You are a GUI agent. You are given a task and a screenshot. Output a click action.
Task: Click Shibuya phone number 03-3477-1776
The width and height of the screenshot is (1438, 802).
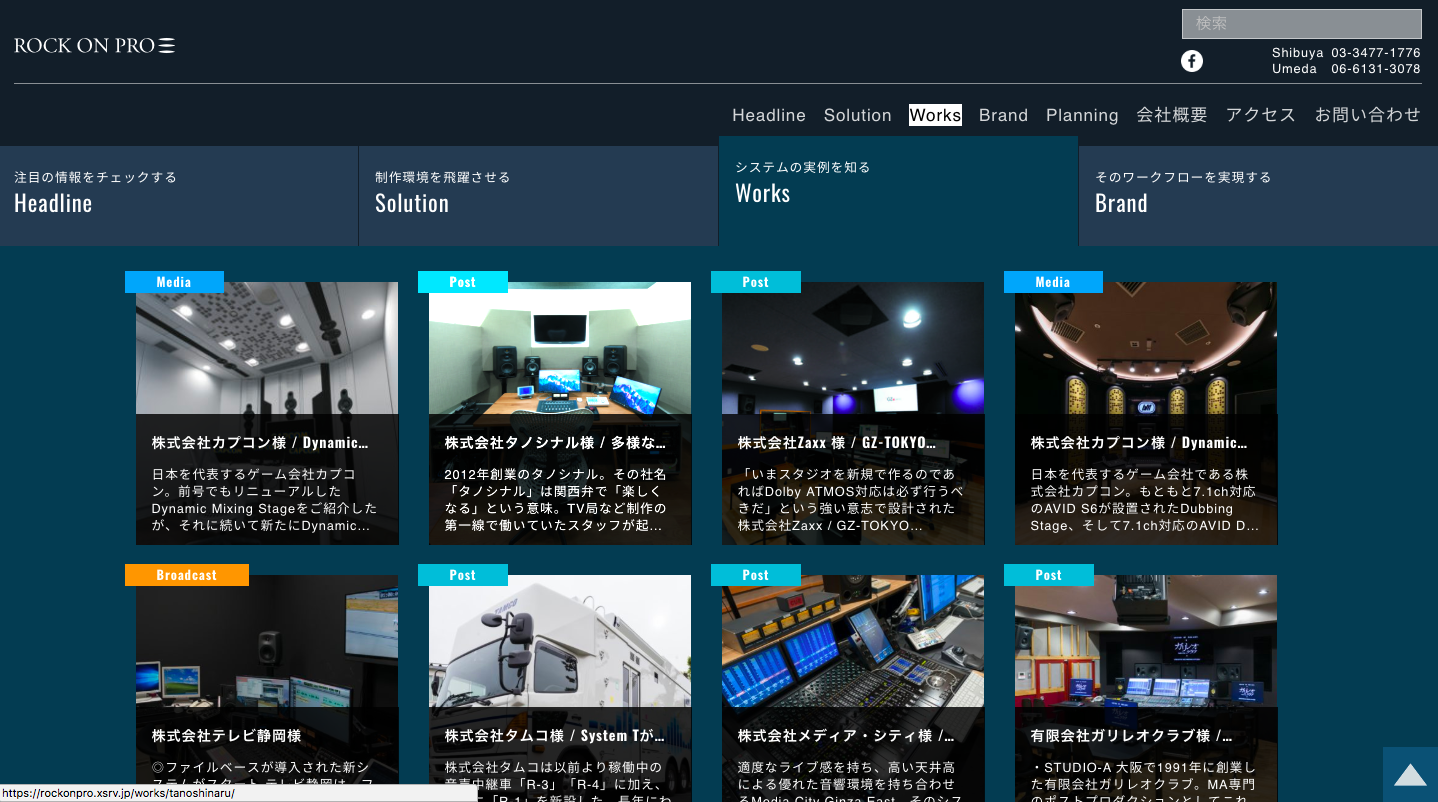1375,52
